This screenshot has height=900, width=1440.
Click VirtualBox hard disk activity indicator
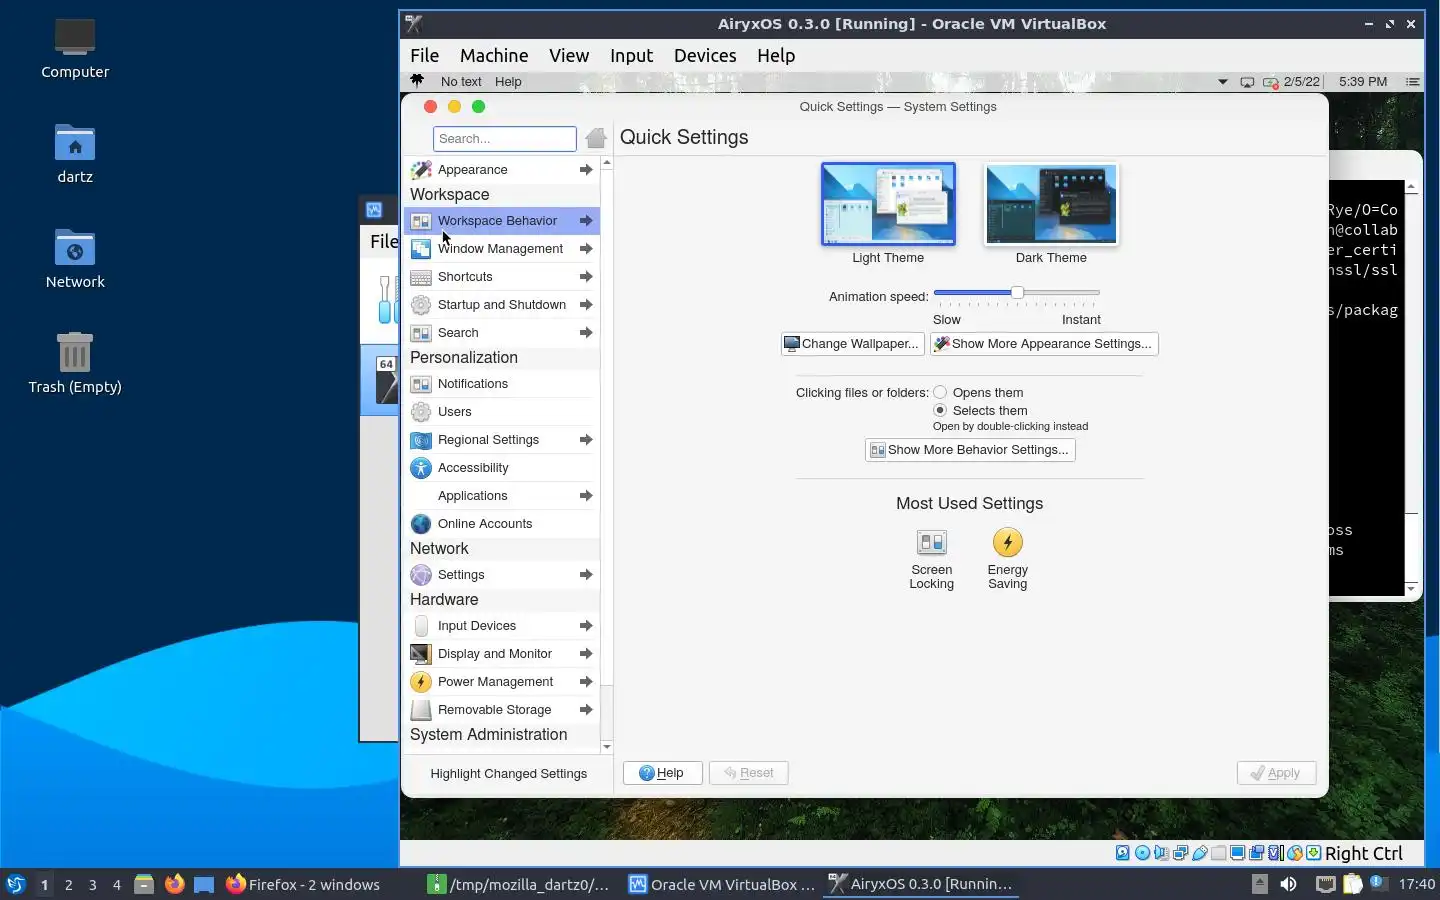point(1123,853)
